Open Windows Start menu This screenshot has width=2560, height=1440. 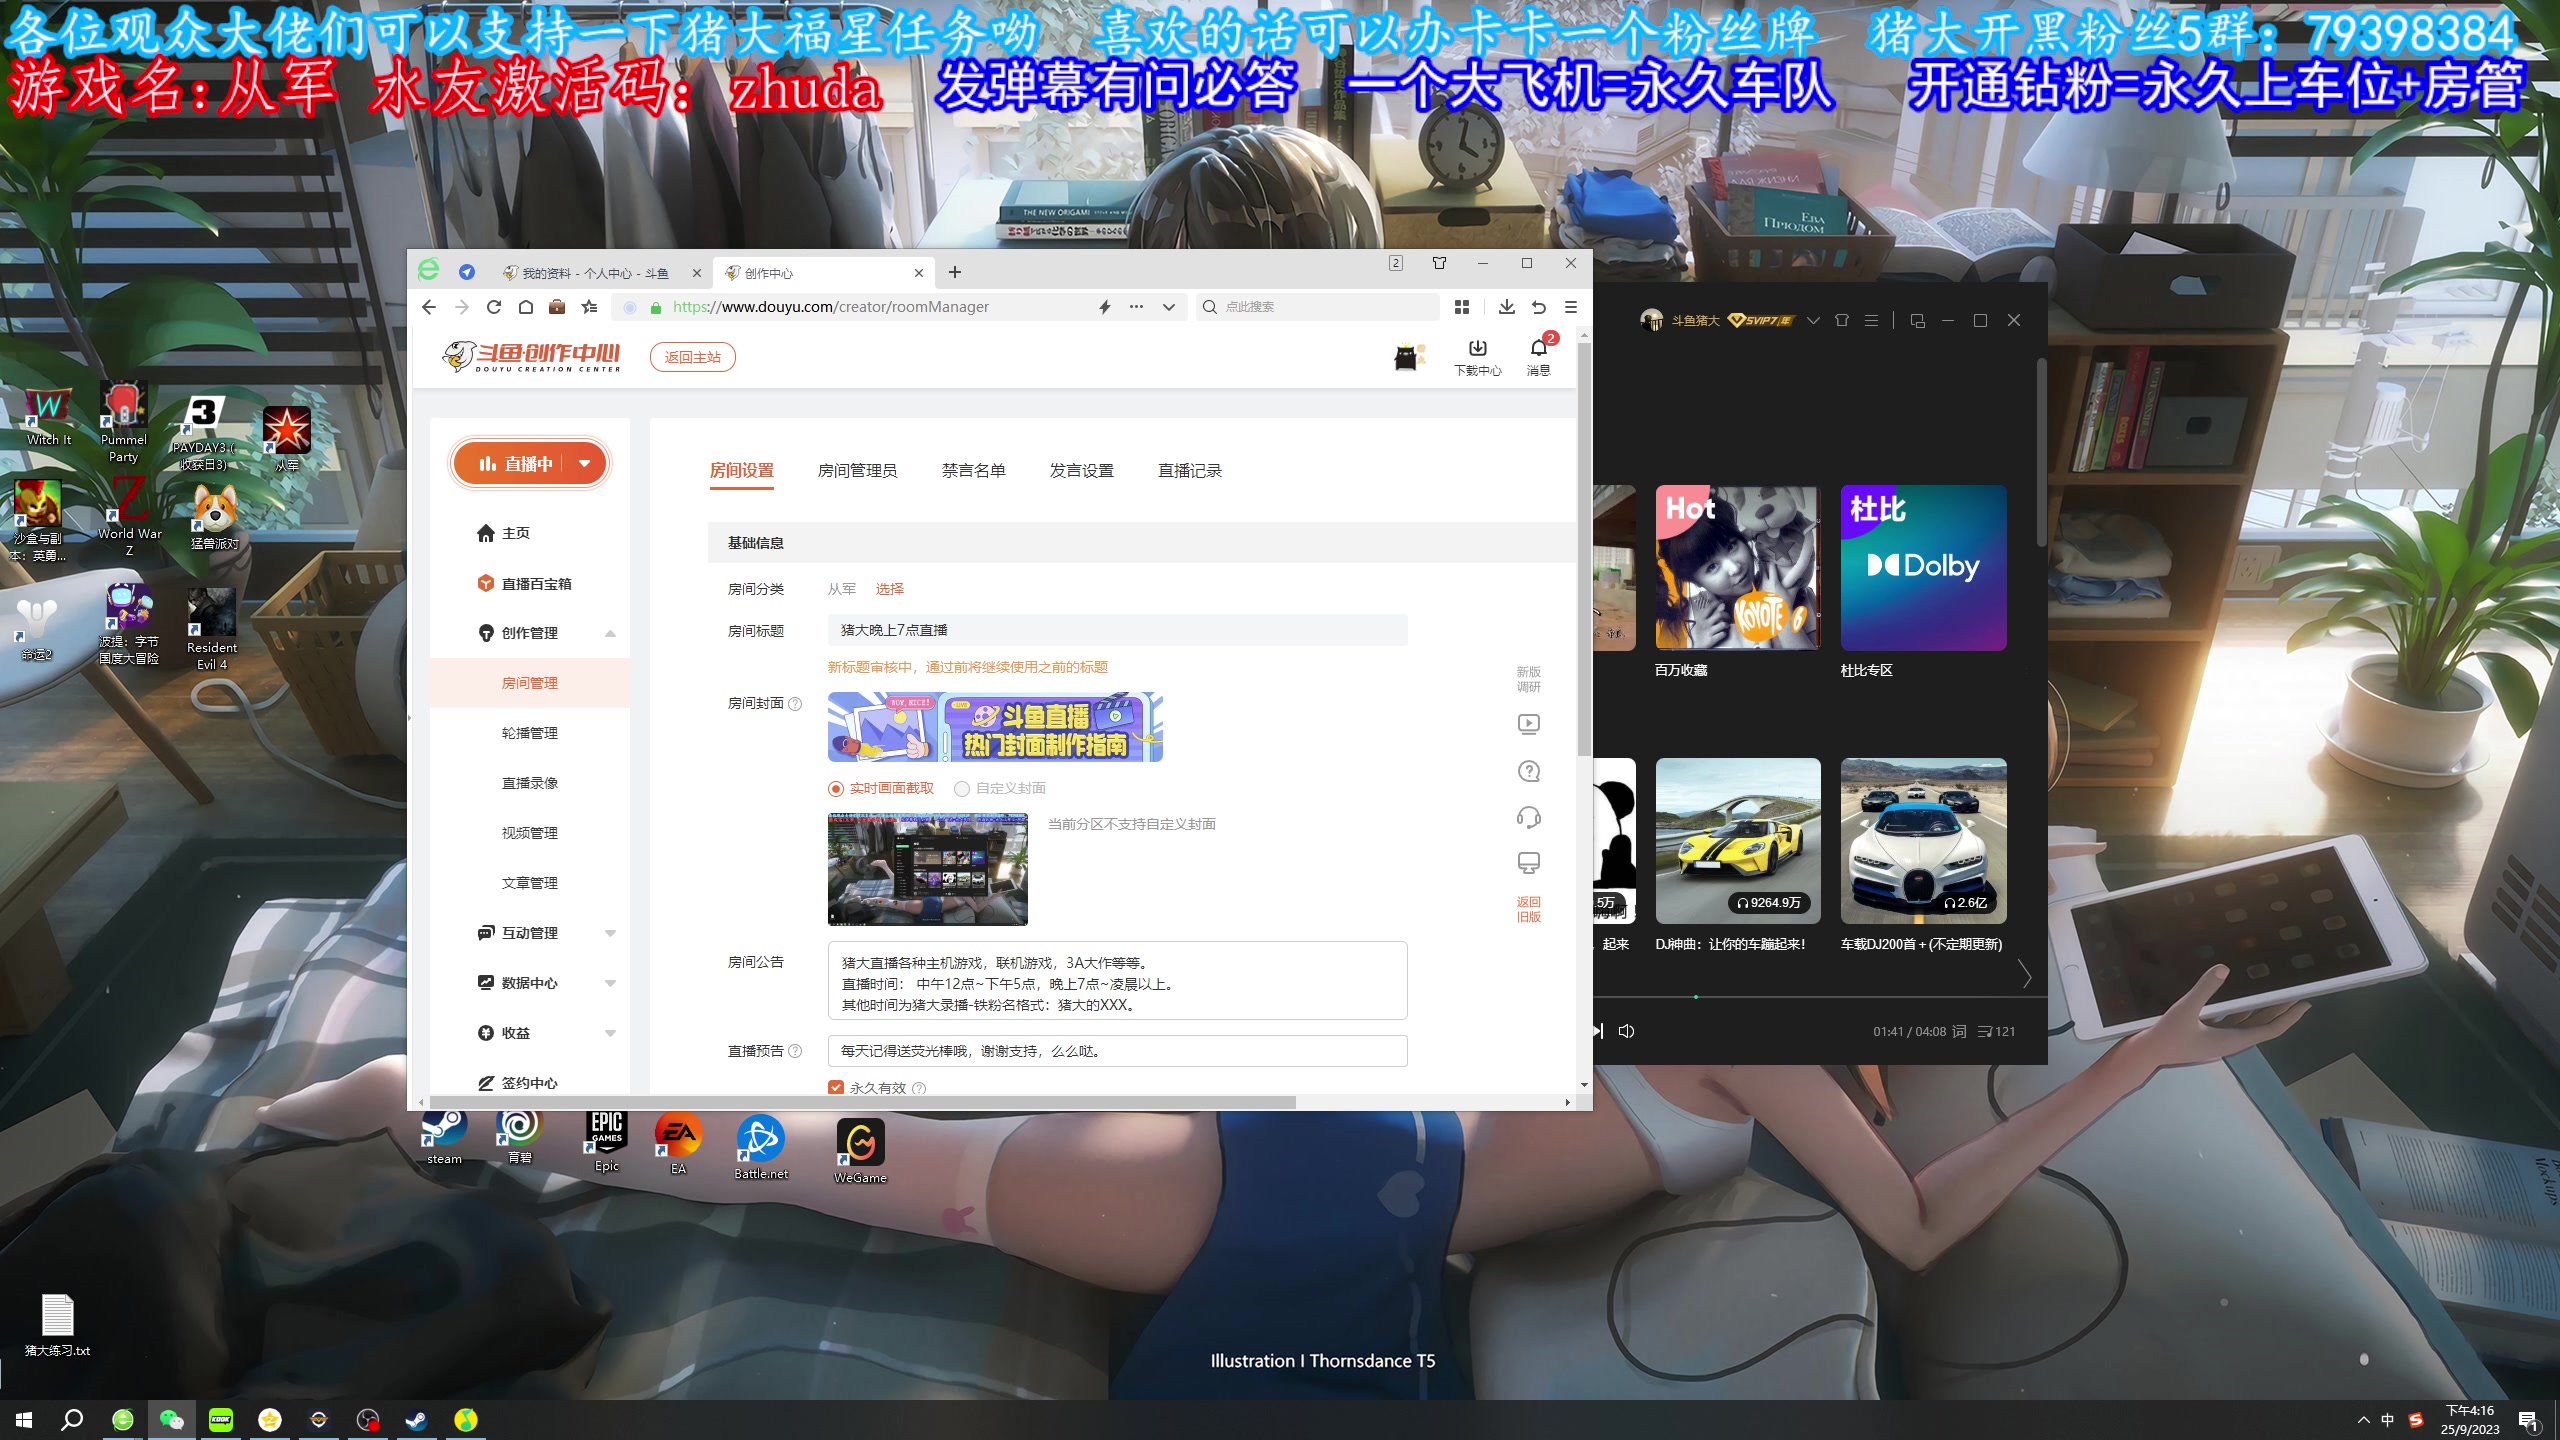click(24, 1419)
